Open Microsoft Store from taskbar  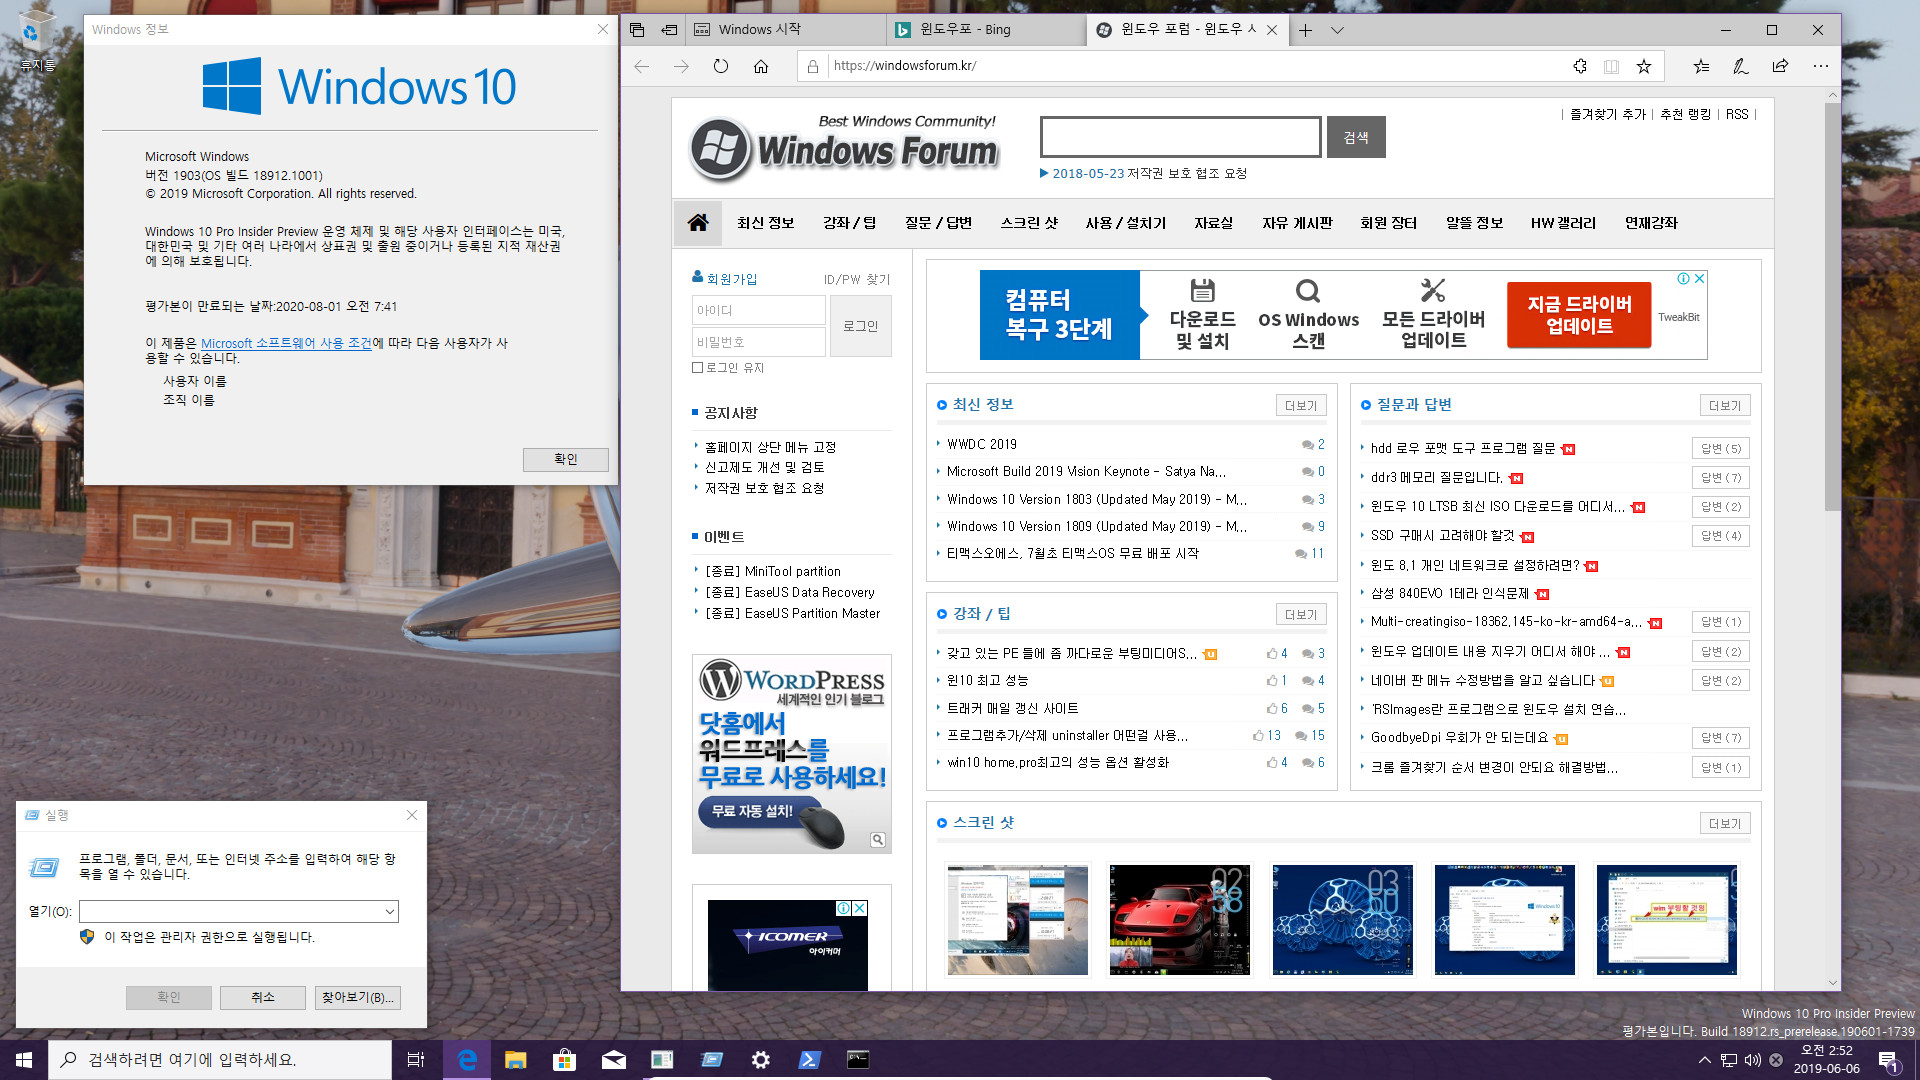[x=564, y=1060]
